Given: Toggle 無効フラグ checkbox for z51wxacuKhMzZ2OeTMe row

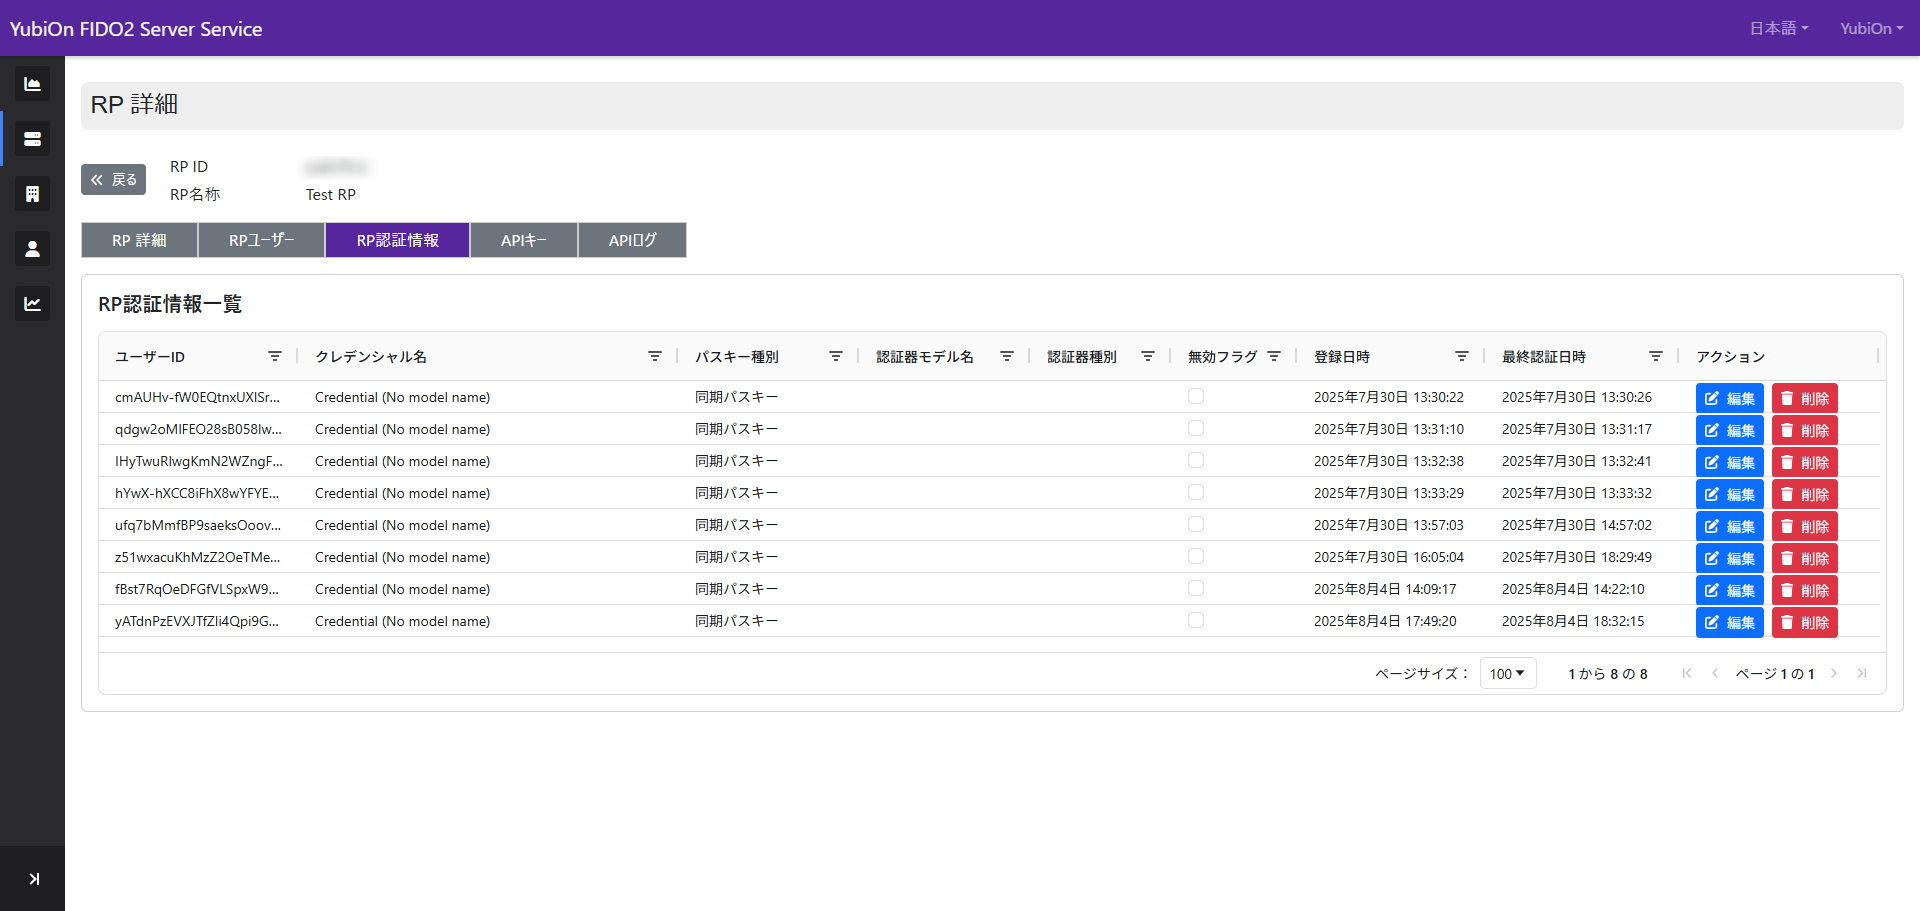Looking at the screenshot, I should coord(1196,557).
